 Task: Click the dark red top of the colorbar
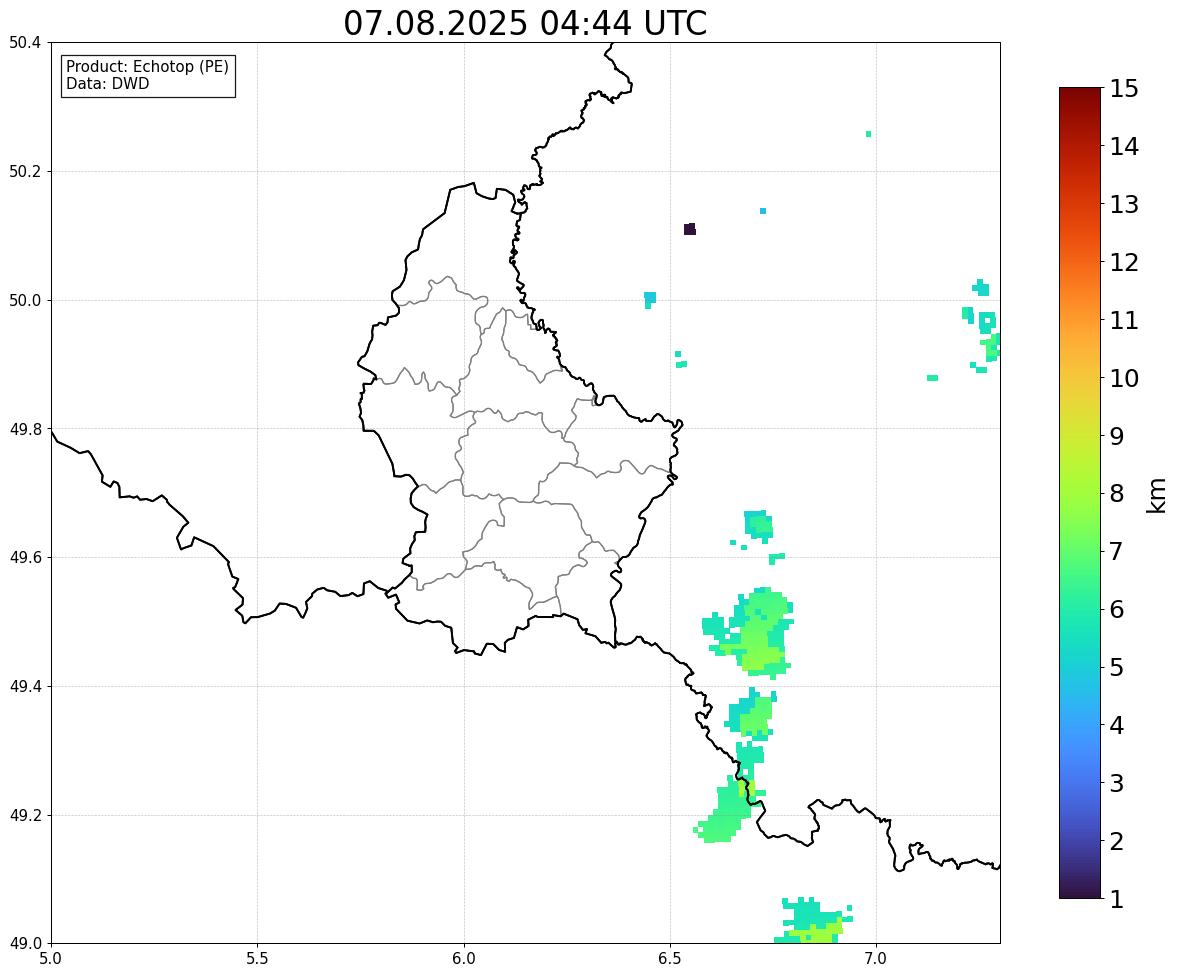[x=1080, y=95]
